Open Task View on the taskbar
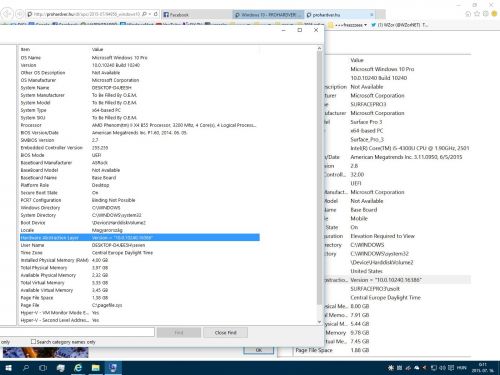This screenshot has height=375, width=500. click(43, 368)
